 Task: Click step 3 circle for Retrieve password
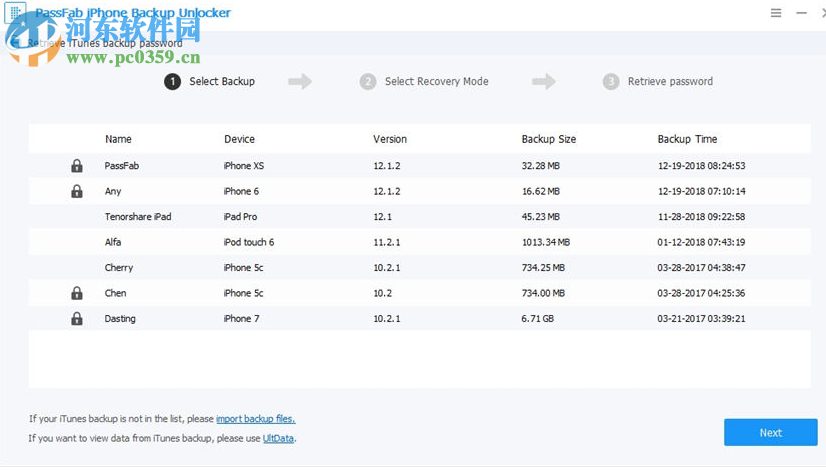tap(611, 82)
